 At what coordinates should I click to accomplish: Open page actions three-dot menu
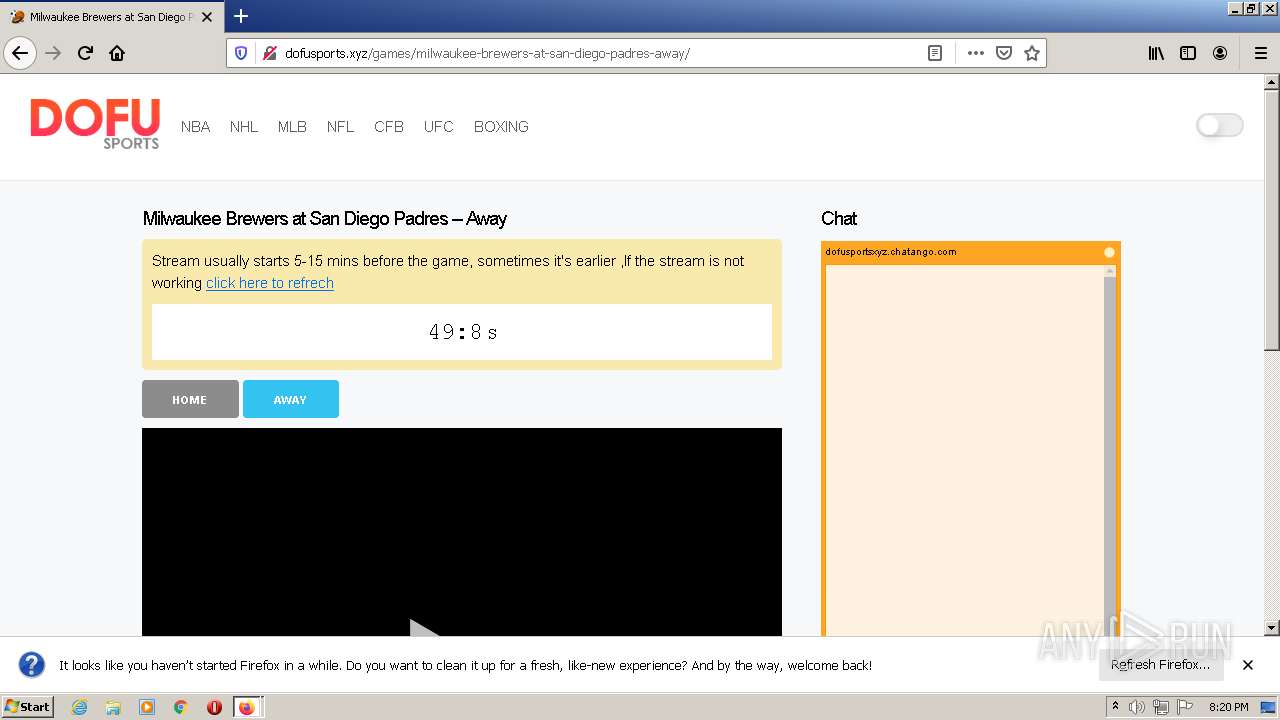(x=976, y=53)
